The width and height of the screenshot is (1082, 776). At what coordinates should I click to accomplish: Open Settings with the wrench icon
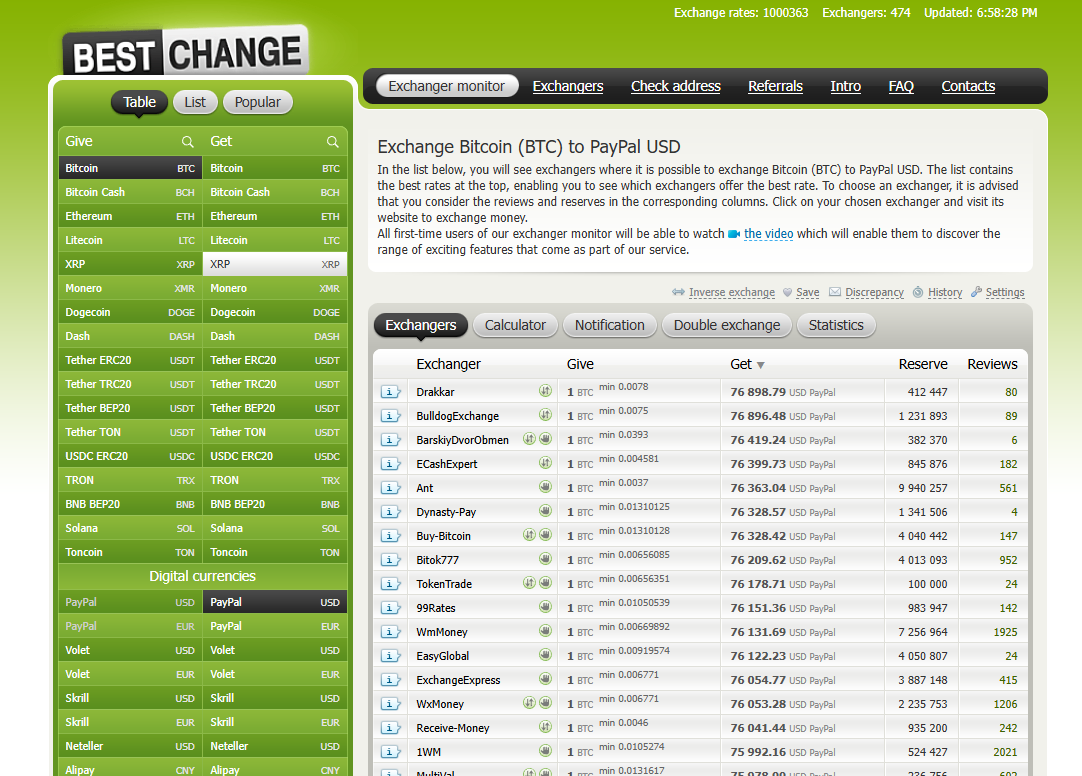(977, 292)
